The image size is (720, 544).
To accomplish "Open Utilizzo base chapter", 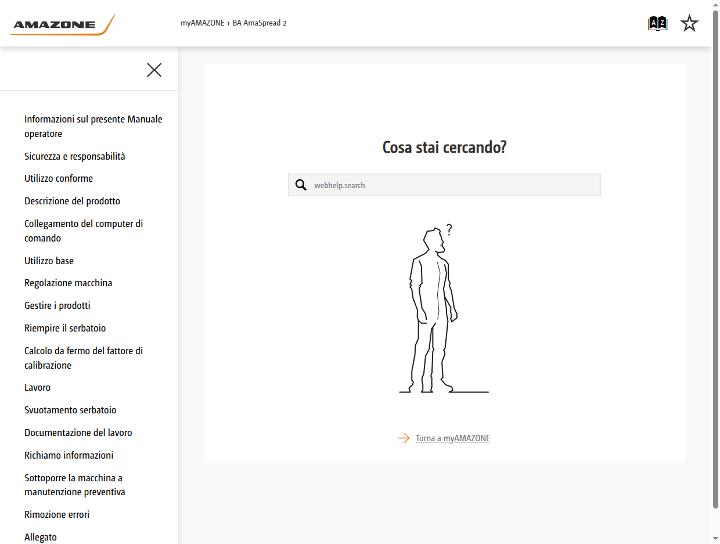I will (49, 261).
